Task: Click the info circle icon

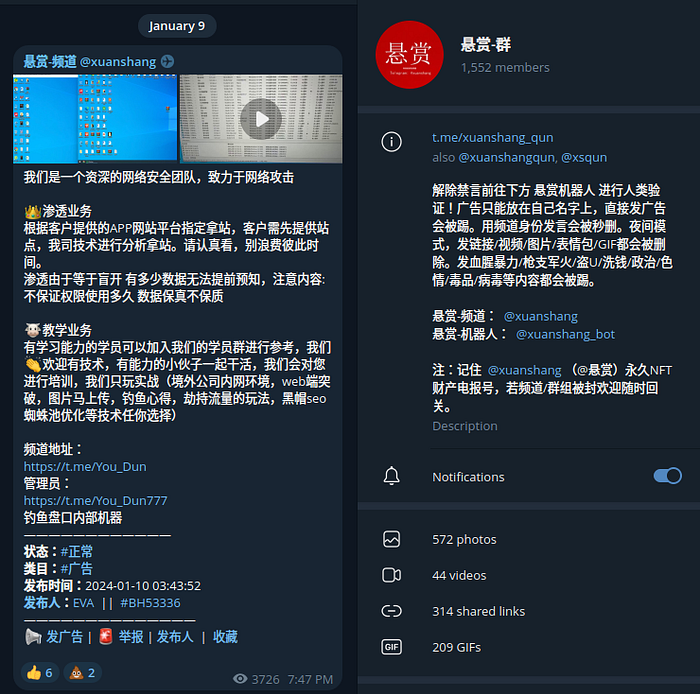Action: [392, 142]
